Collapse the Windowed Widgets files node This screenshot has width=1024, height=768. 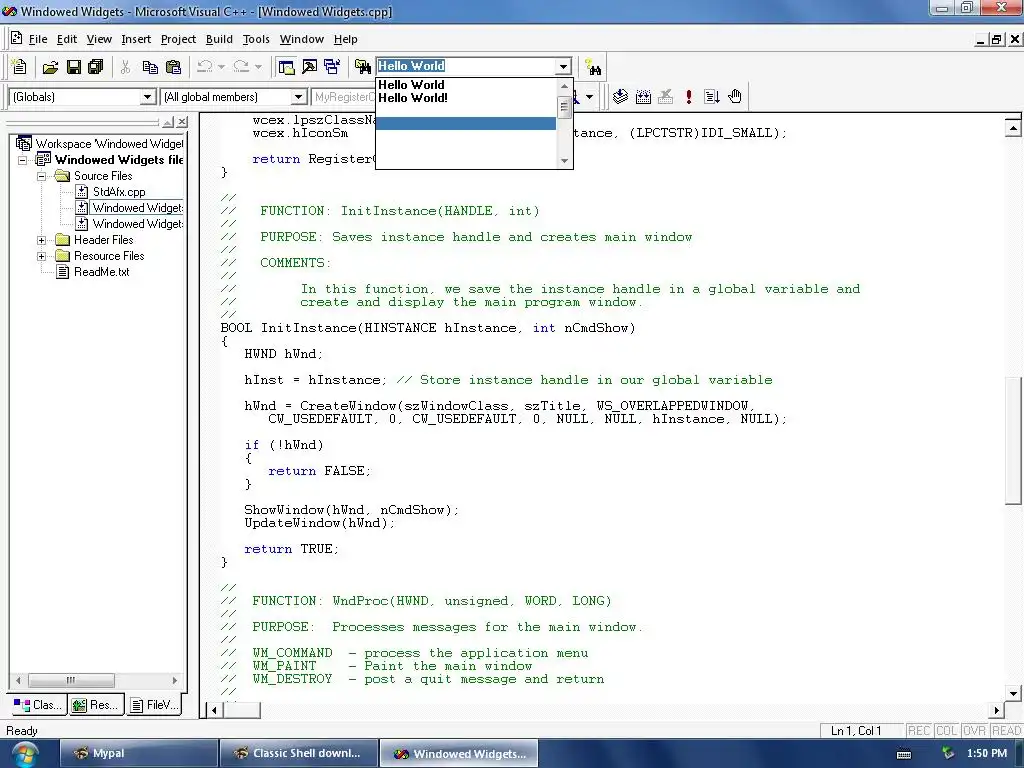tap(23, 160)
